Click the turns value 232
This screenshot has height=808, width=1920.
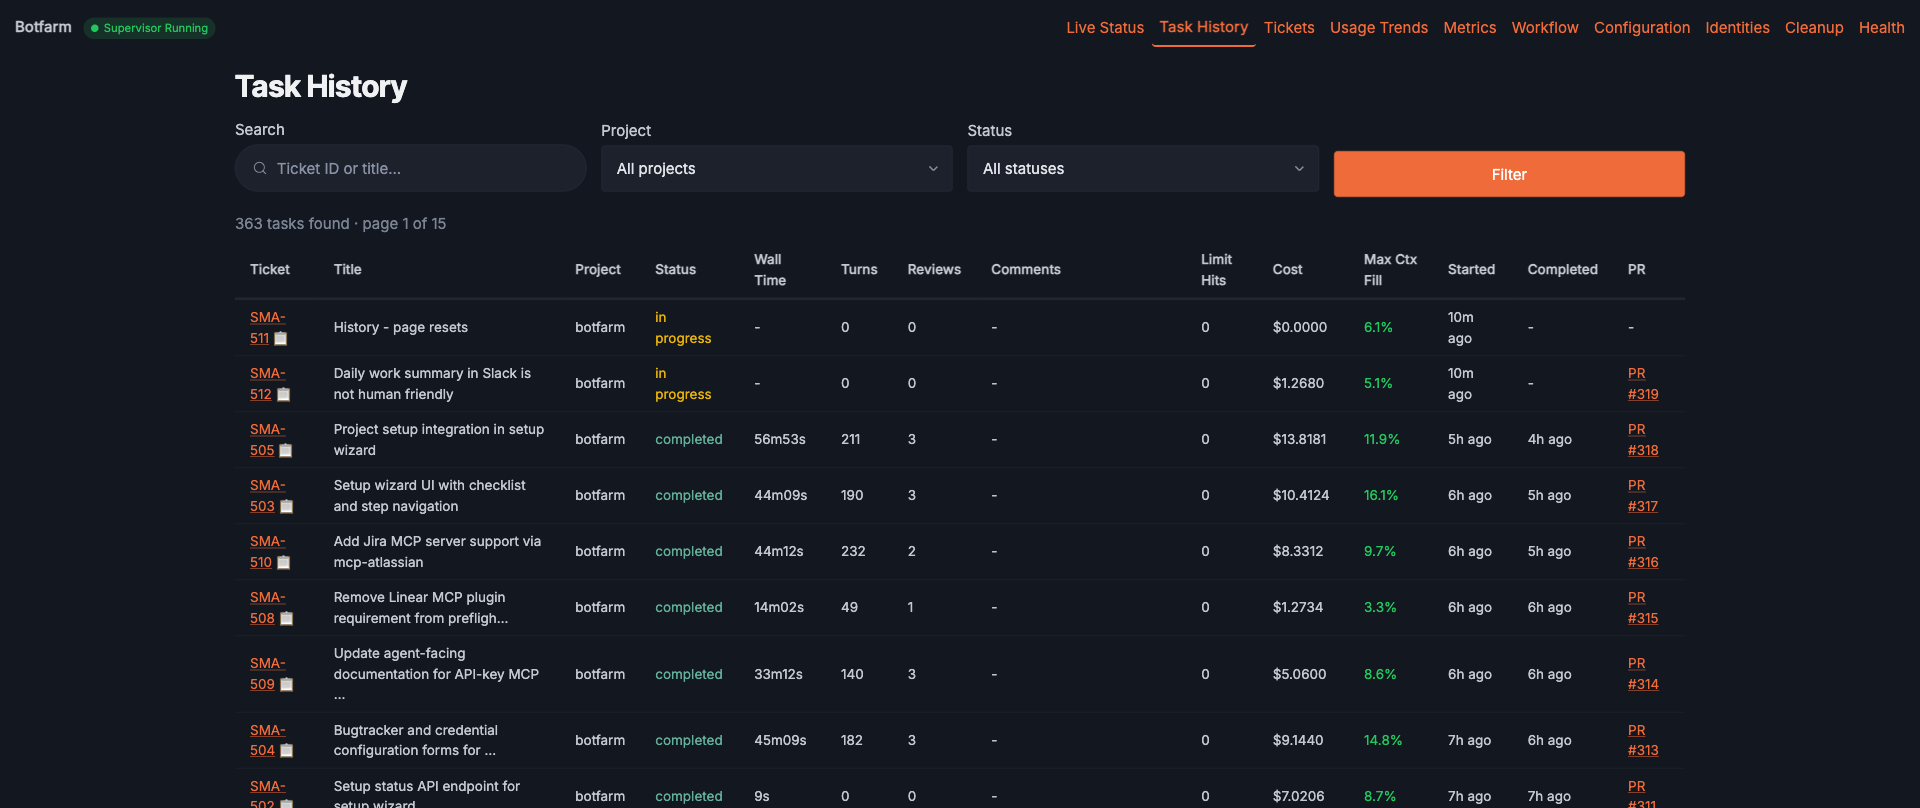pos(853,552)
